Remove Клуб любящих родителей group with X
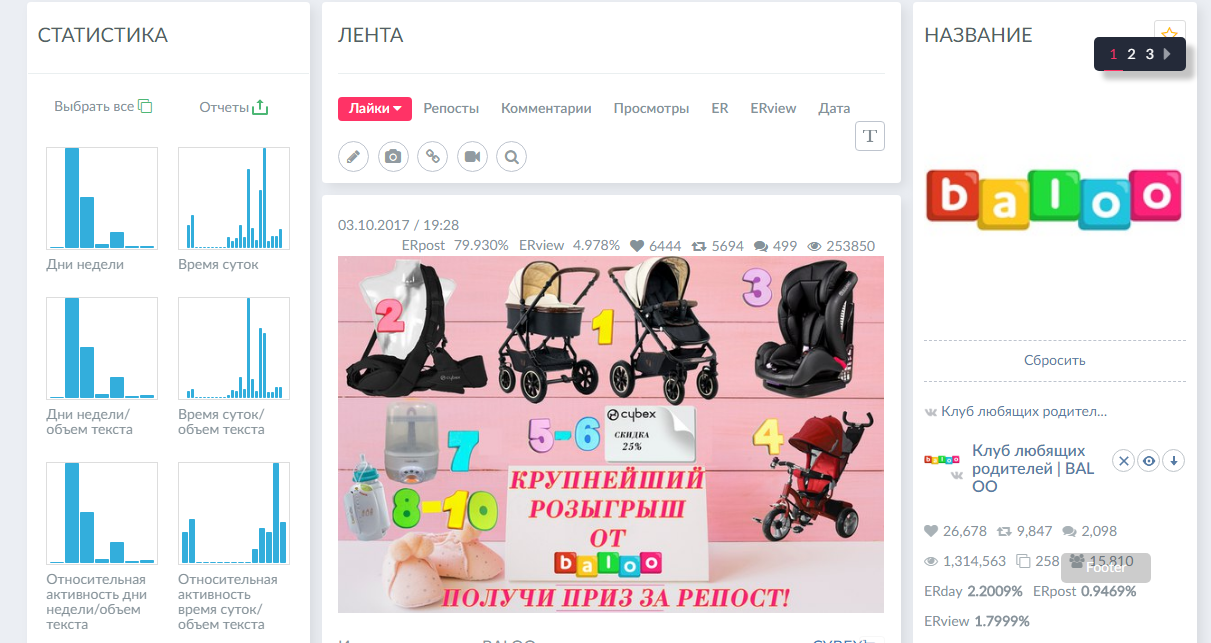1211x643 pixels. [1123, 461]
